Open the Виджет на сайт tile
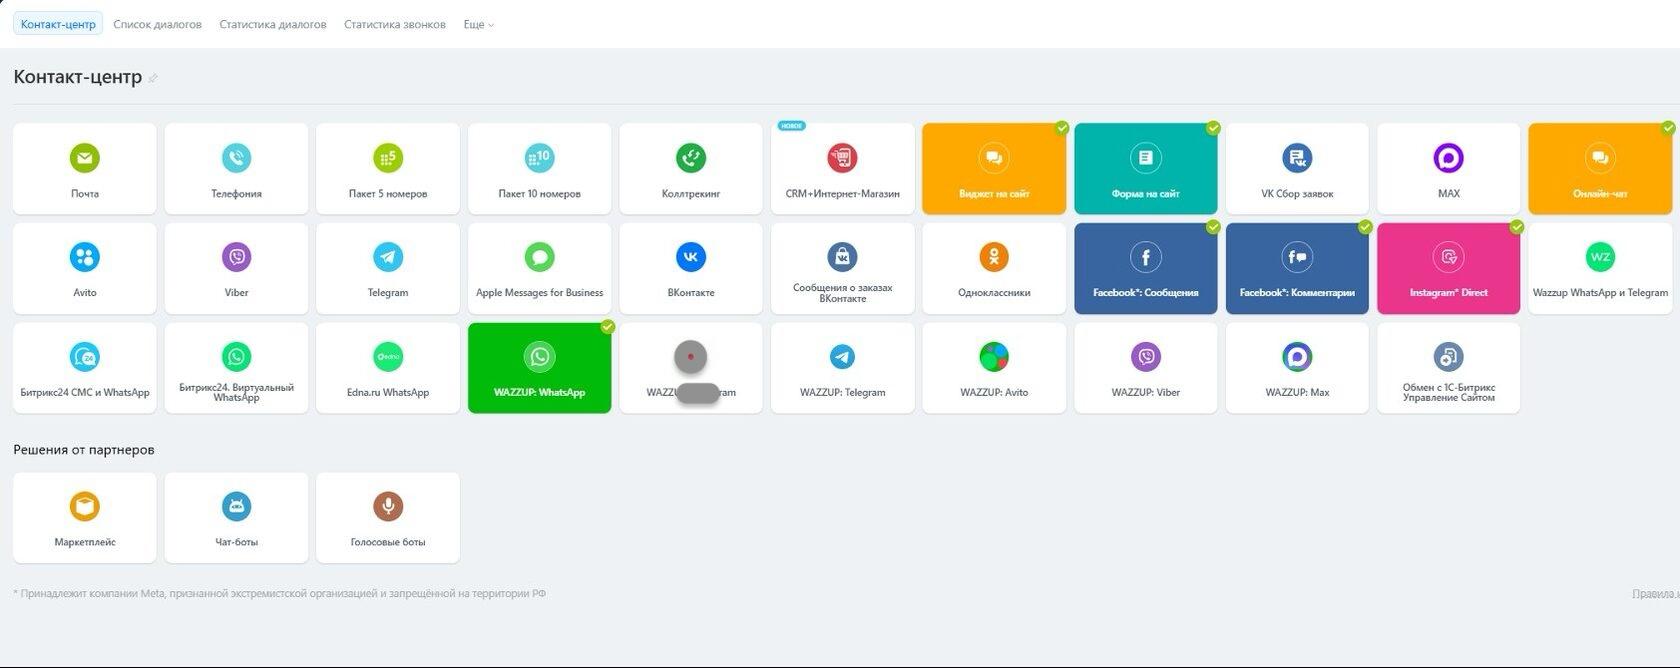The height and width of the screenshot is (668, 1680). click(x=994, y=169)
